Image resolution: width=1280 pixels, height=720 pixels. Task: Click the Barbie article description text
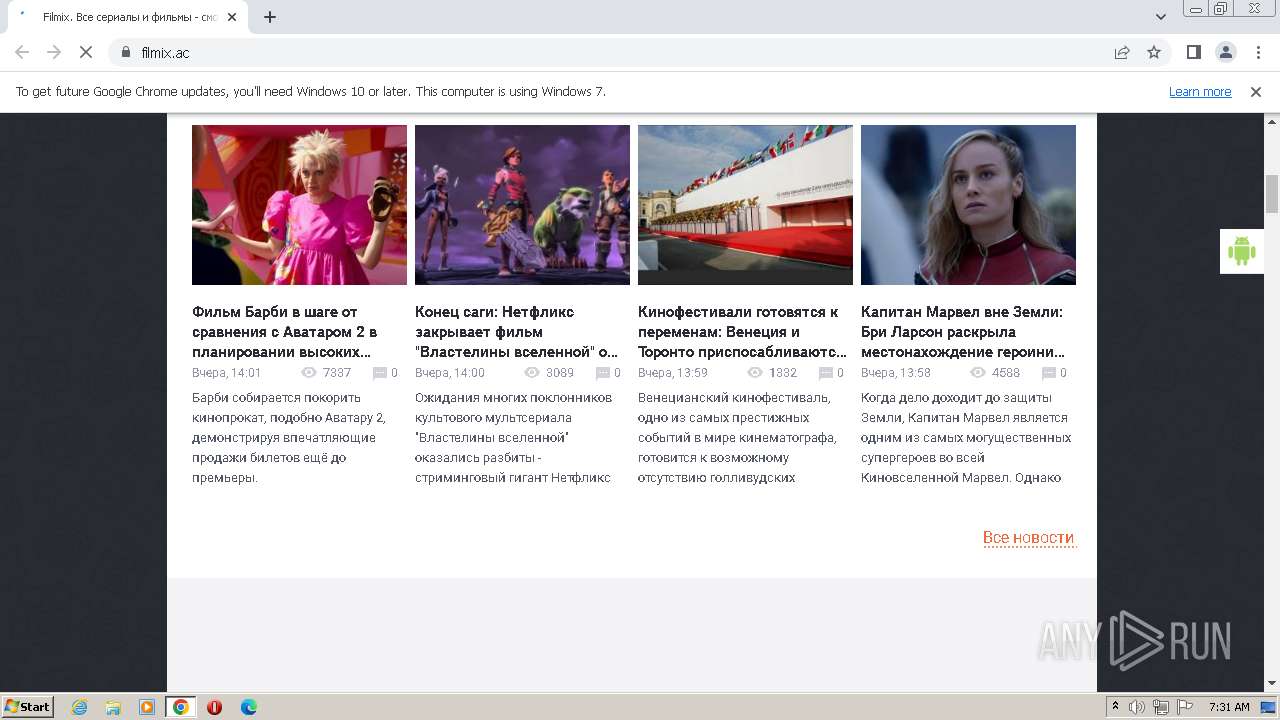coord(289,438)
